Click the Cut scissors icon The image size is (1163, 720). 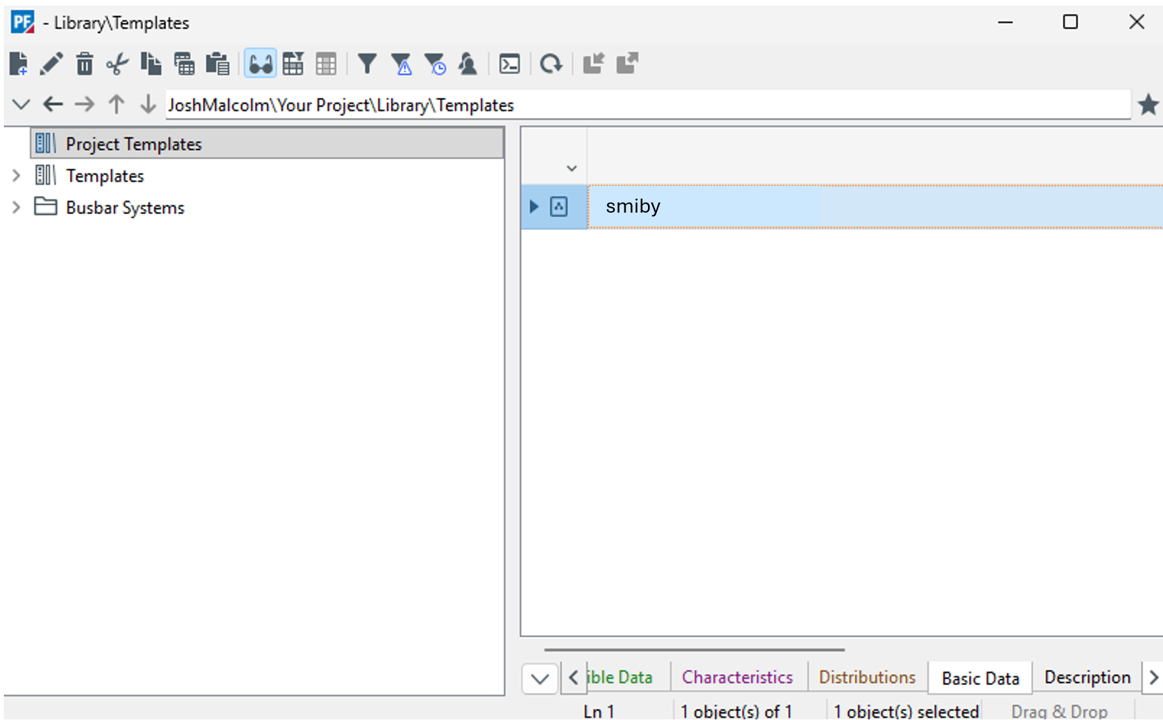(118, 64)
